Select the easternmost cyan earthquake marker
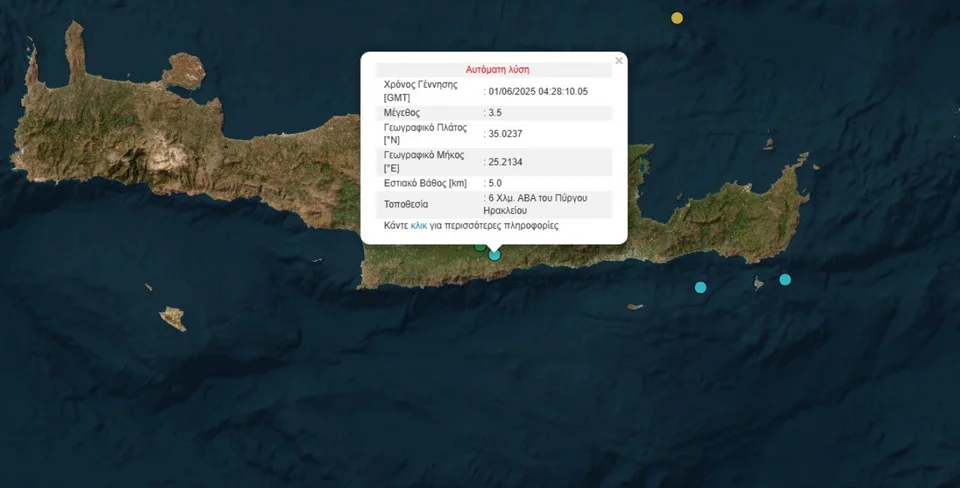The width and height of the screenshot is (960, 488). (785, 279)
